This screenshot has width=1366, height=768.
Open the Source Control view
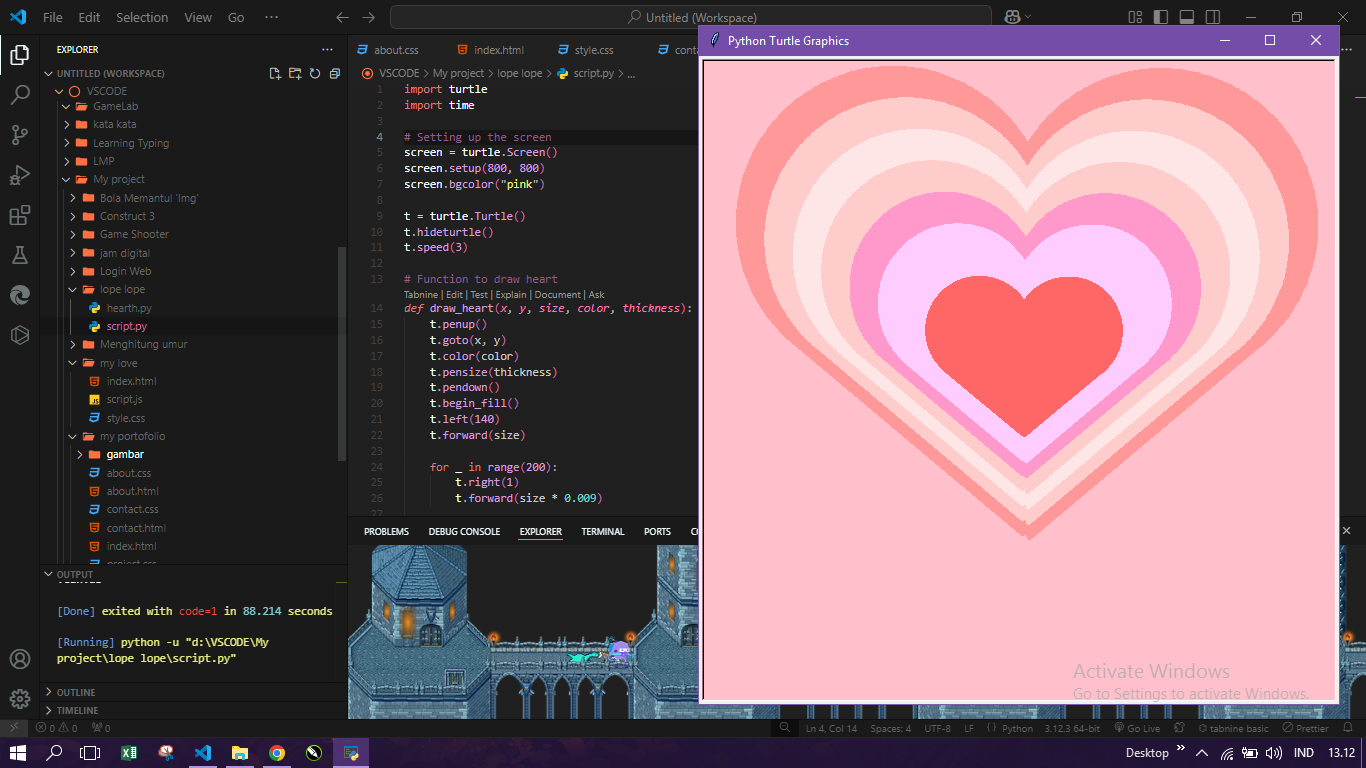pos(20,135)
